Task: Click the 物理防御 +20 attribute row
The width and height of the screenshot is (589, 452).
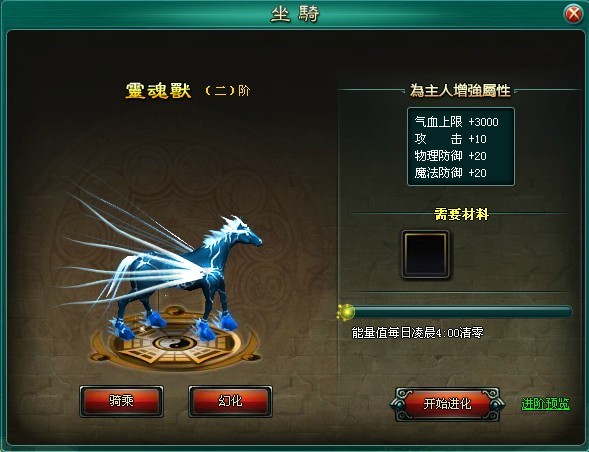Action: coord(450,156)
